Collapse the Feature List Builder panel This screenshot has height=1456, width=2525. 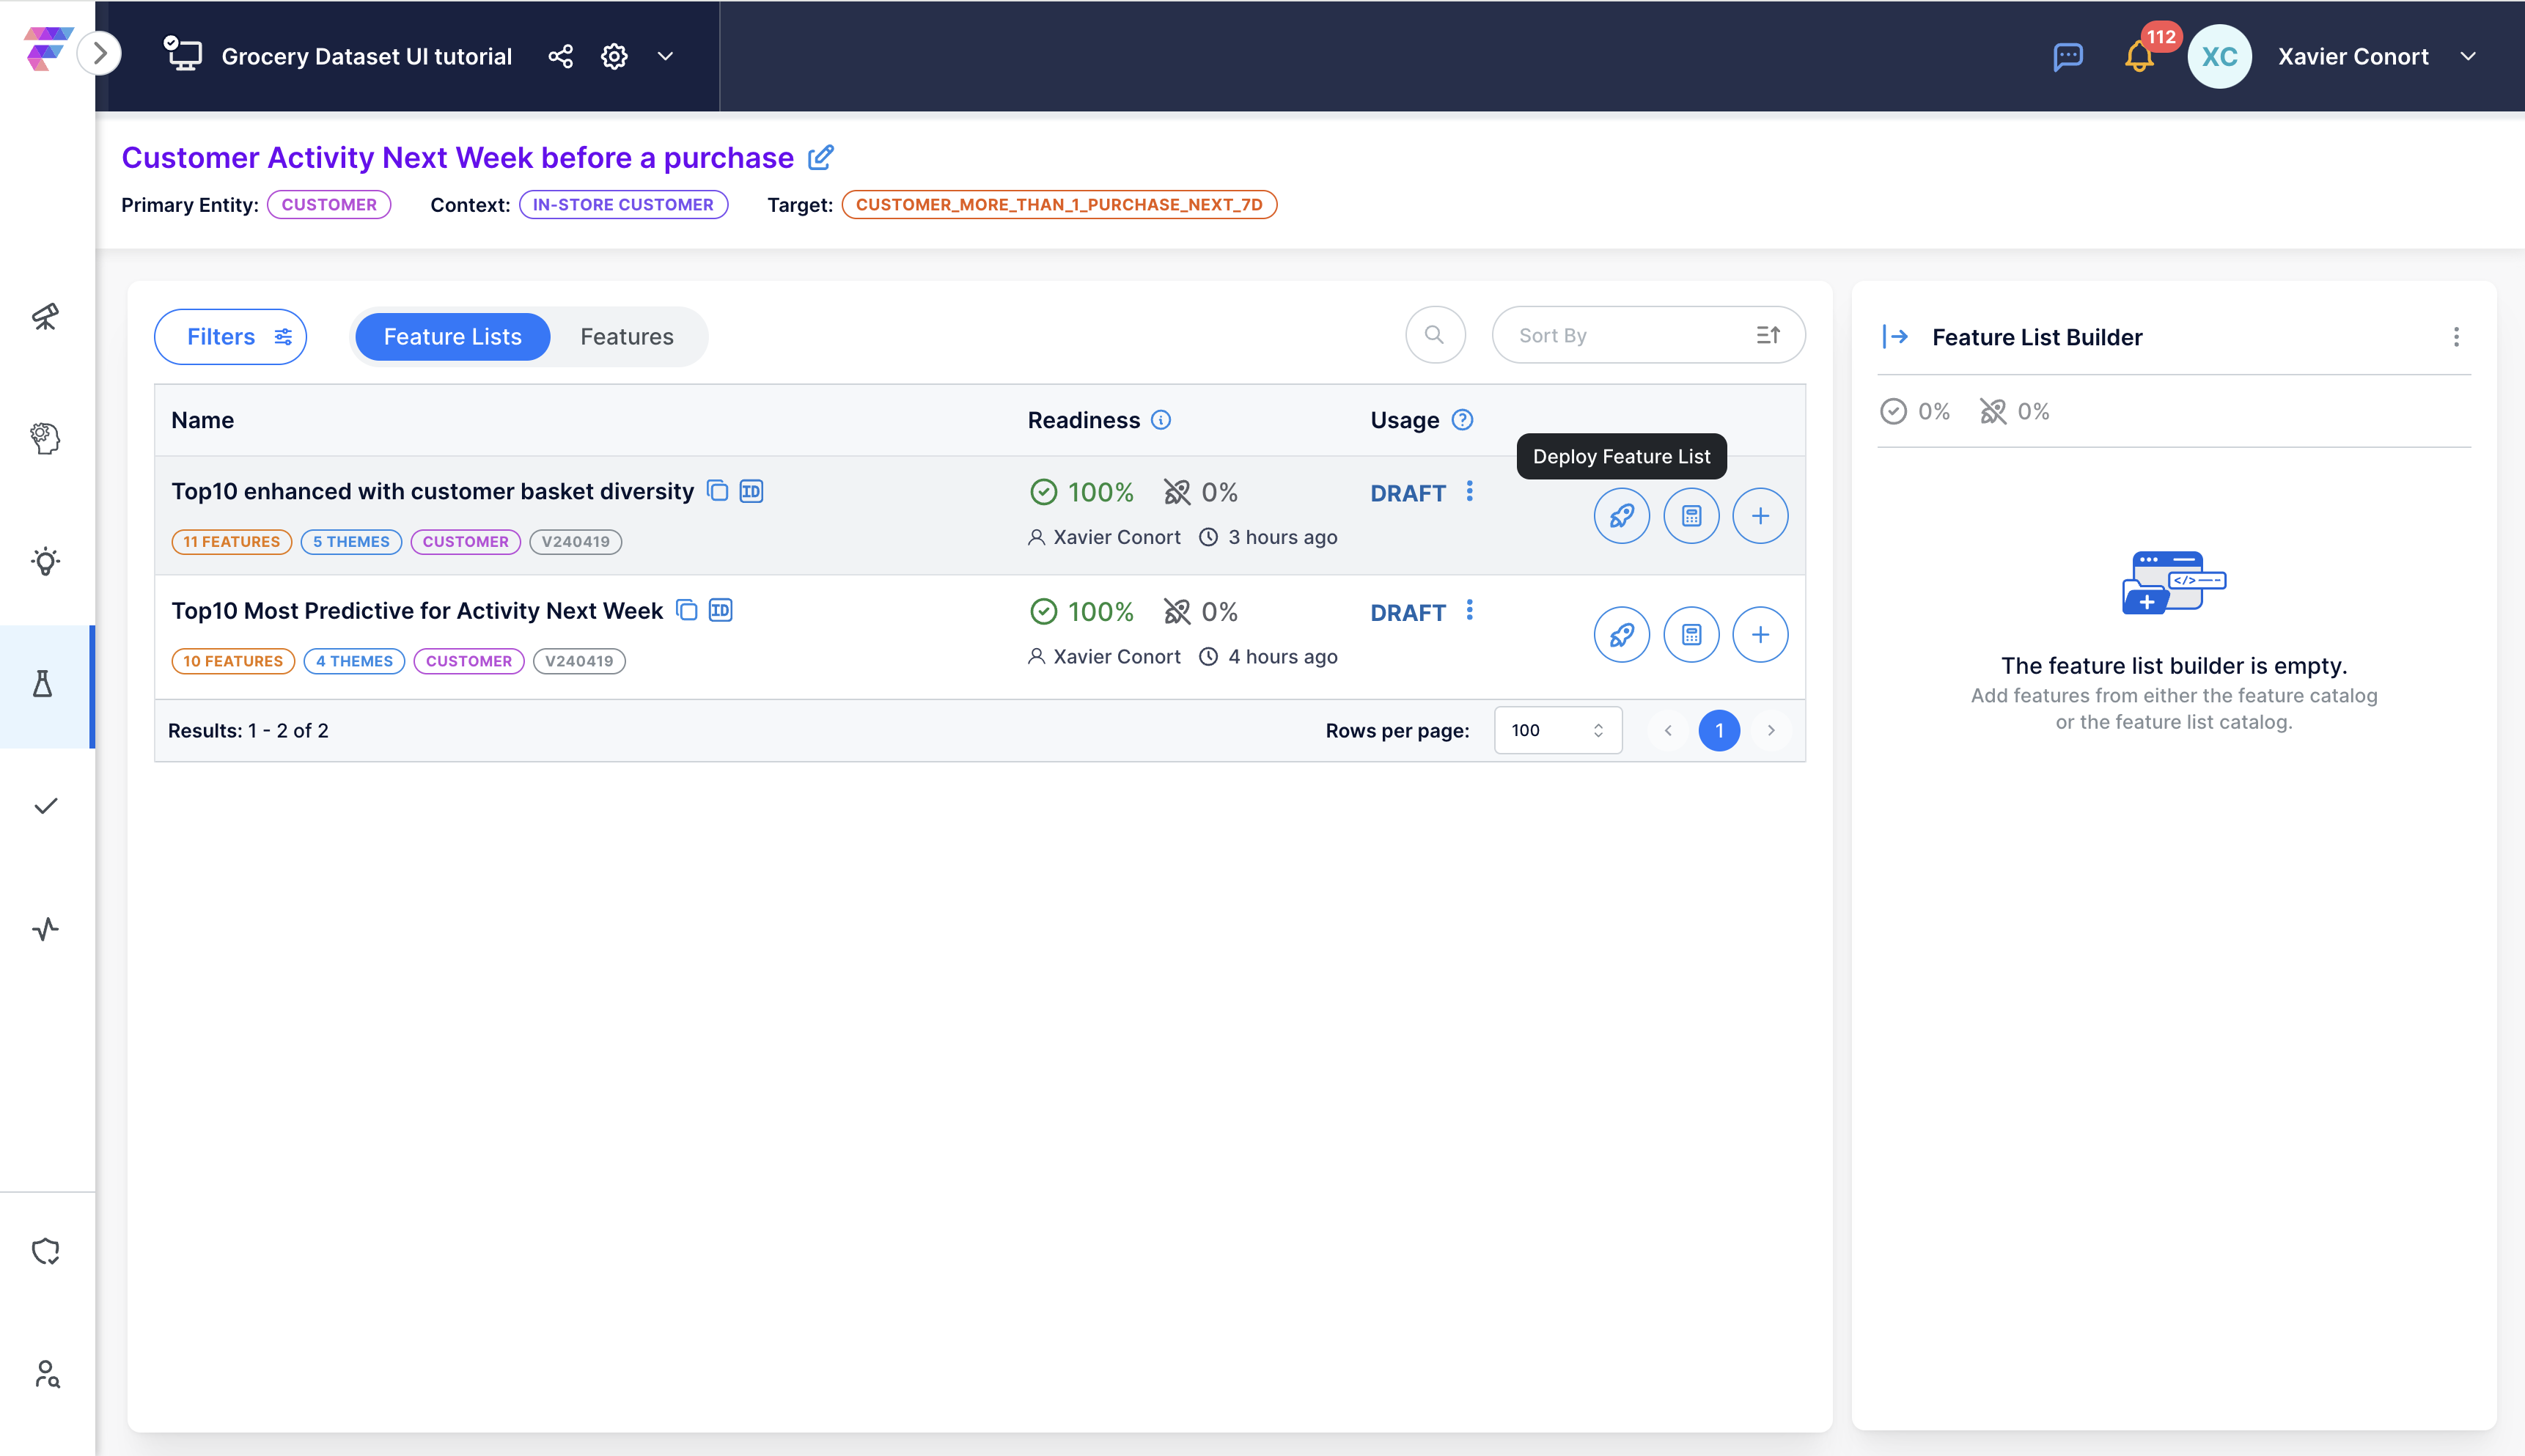pos(1895,337)
